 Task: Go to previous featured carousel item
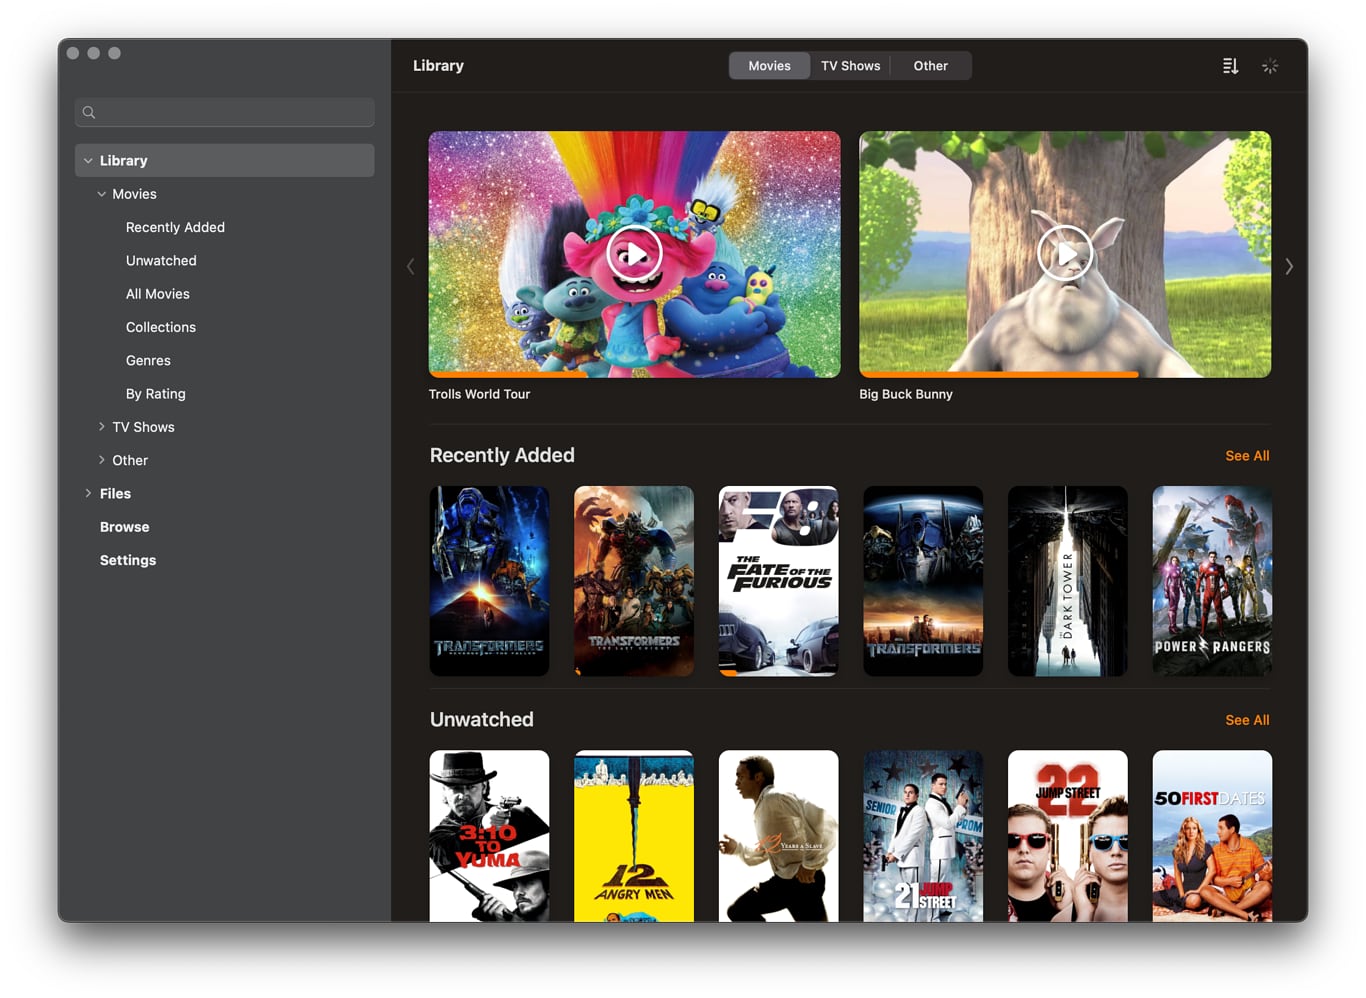point(410,266)
